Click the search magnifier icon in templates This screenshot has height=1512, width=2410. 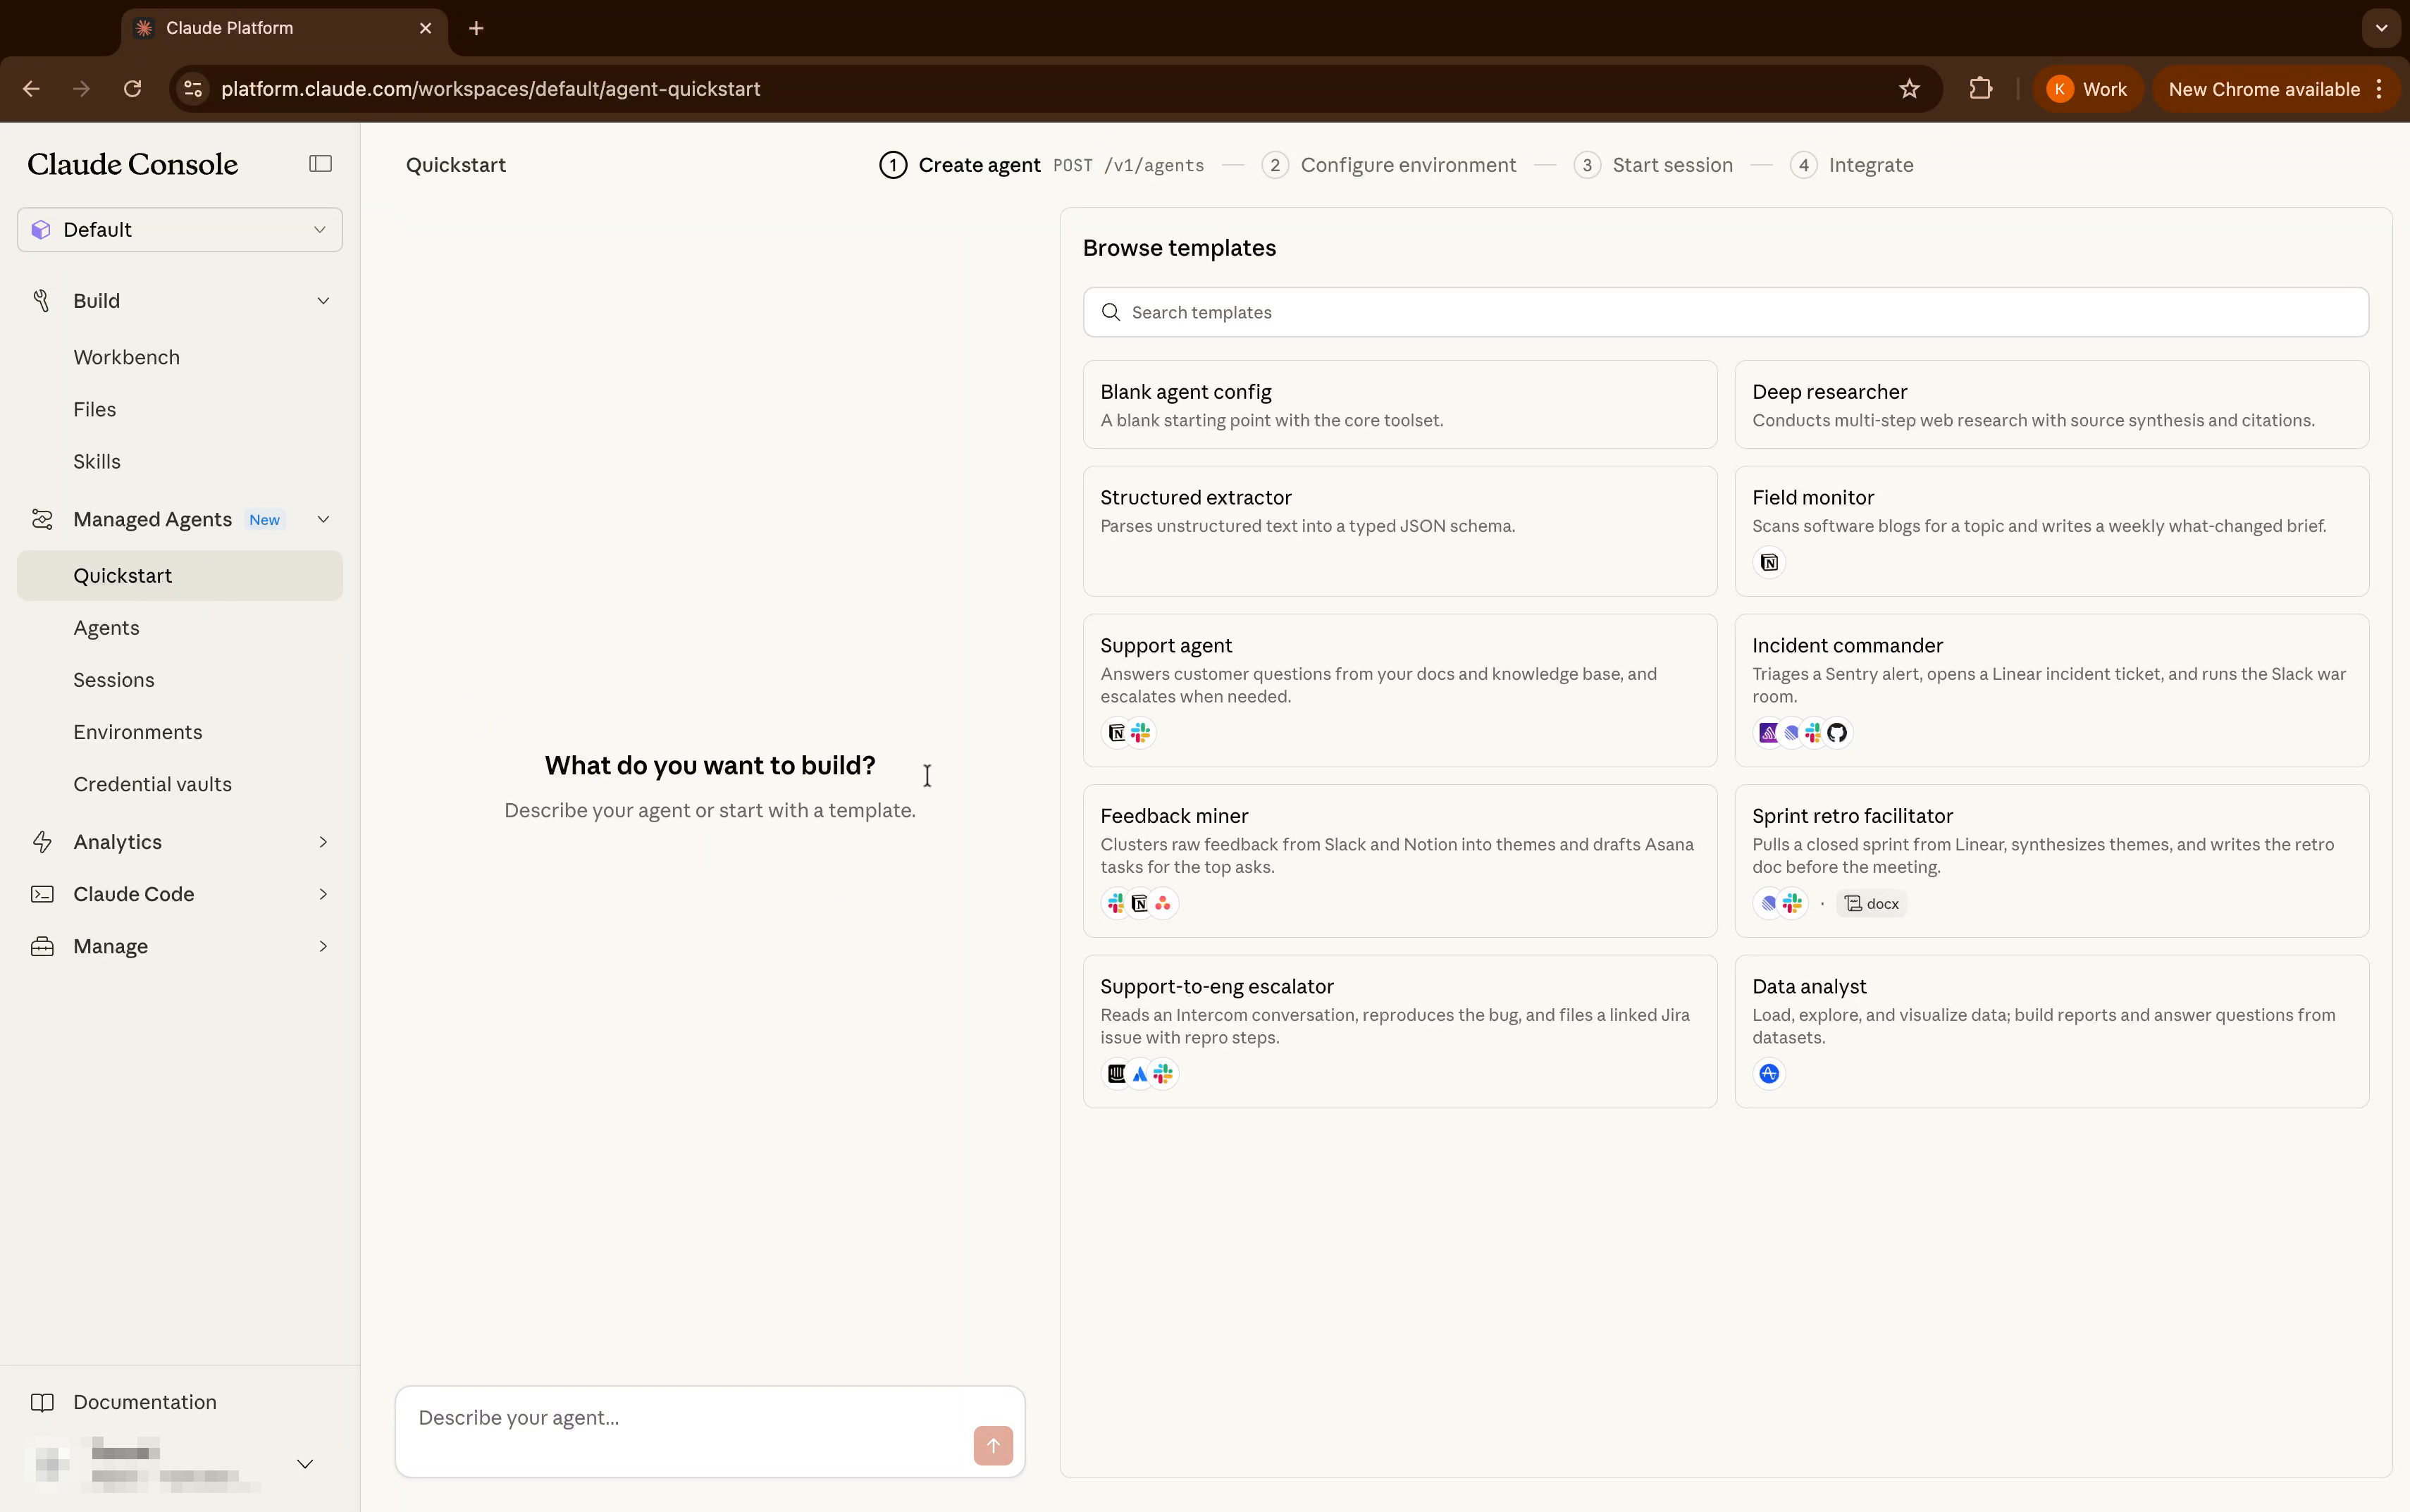1110,312
